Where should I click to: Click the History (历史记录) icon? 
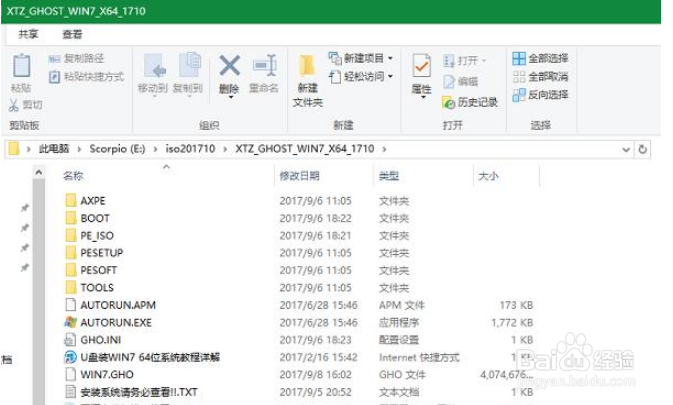coord(449,103)
